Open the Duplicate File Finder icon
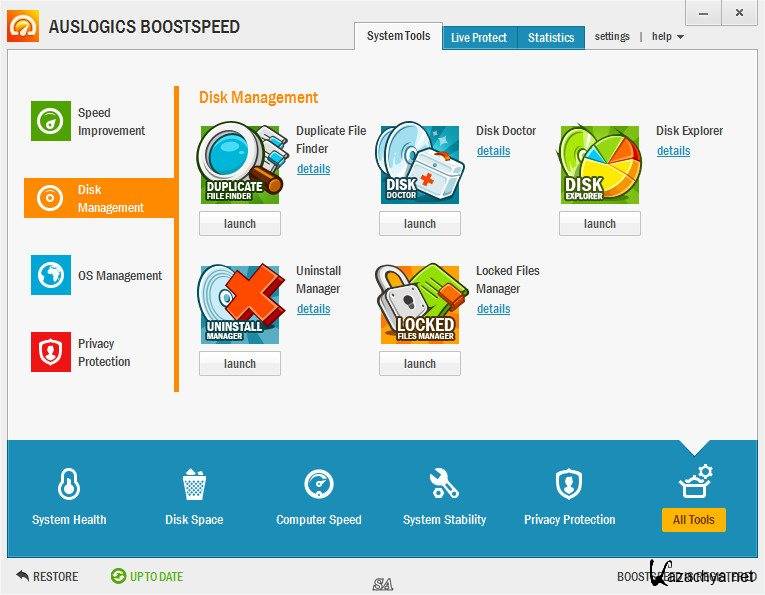 tap(240, 164)
